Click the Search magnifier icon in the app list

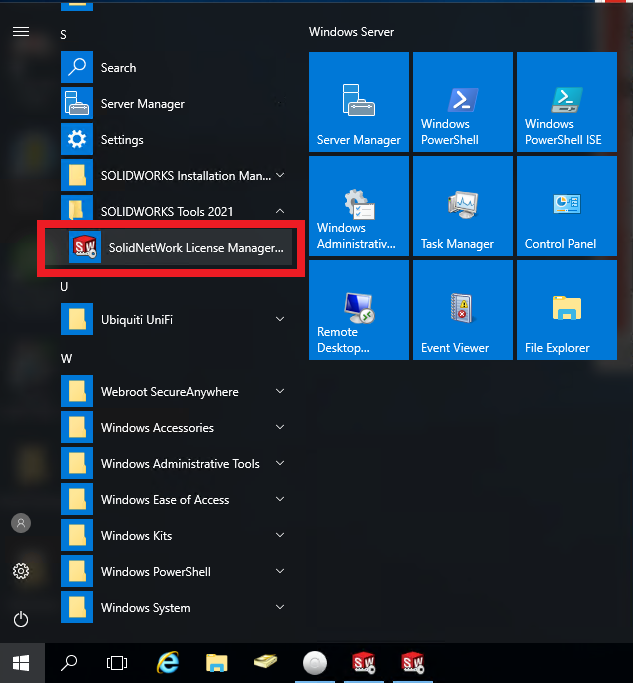77,67
